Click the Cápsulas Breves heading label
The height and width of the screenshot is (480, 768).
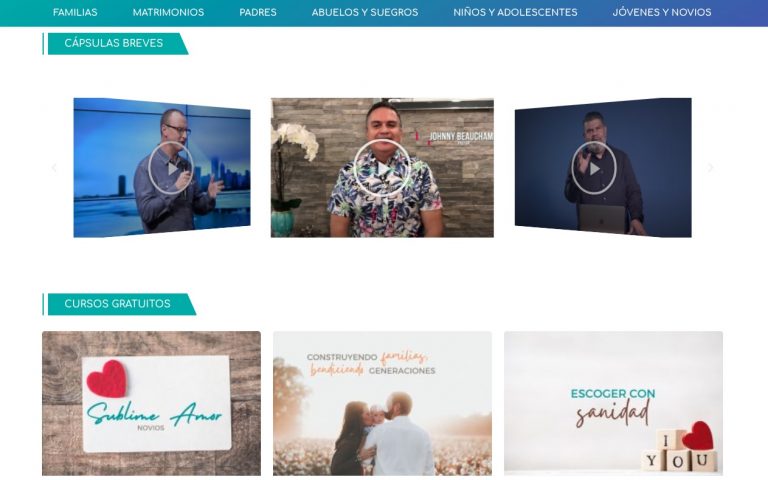click(116, 43)
